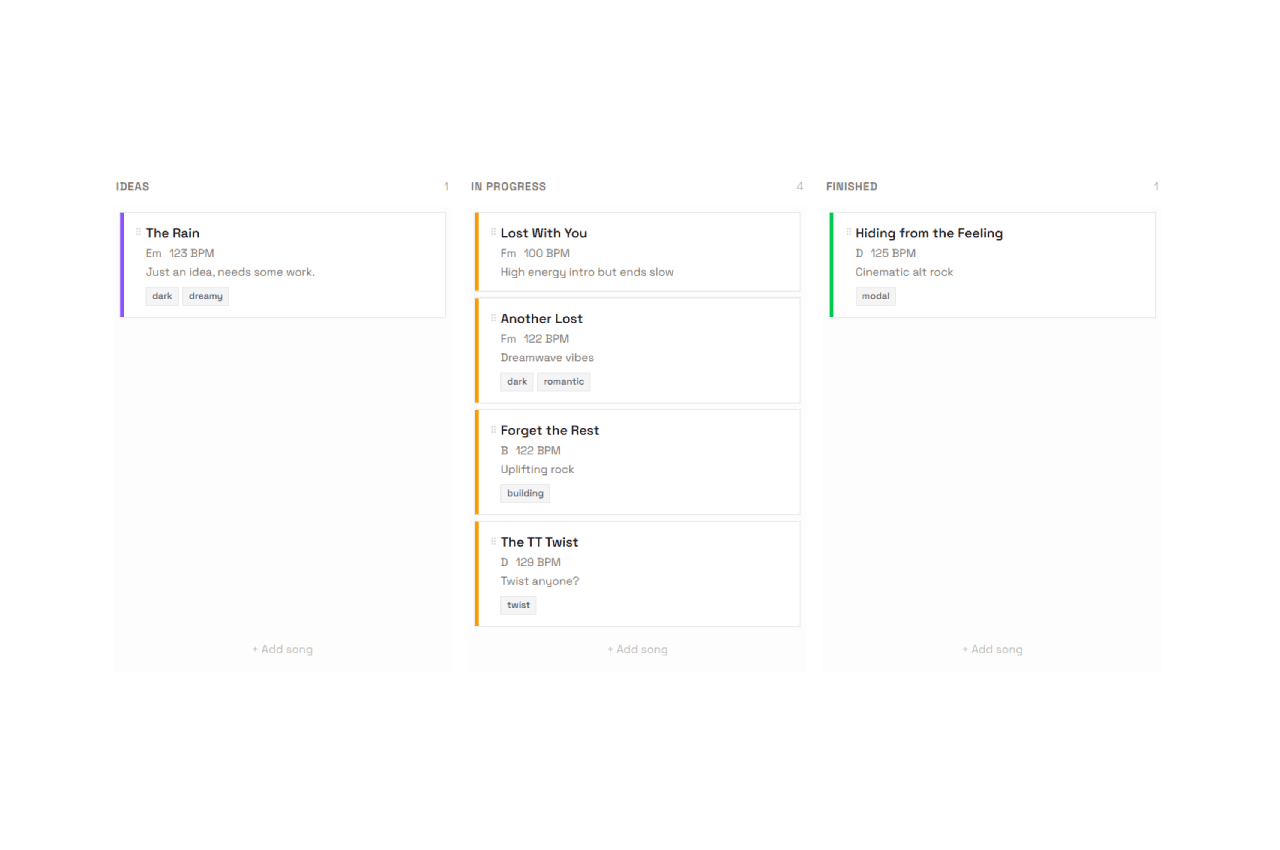Click the '100 BPM' tempo on Lost With You
Screen dimensions: 1280x850
(547, 253)
